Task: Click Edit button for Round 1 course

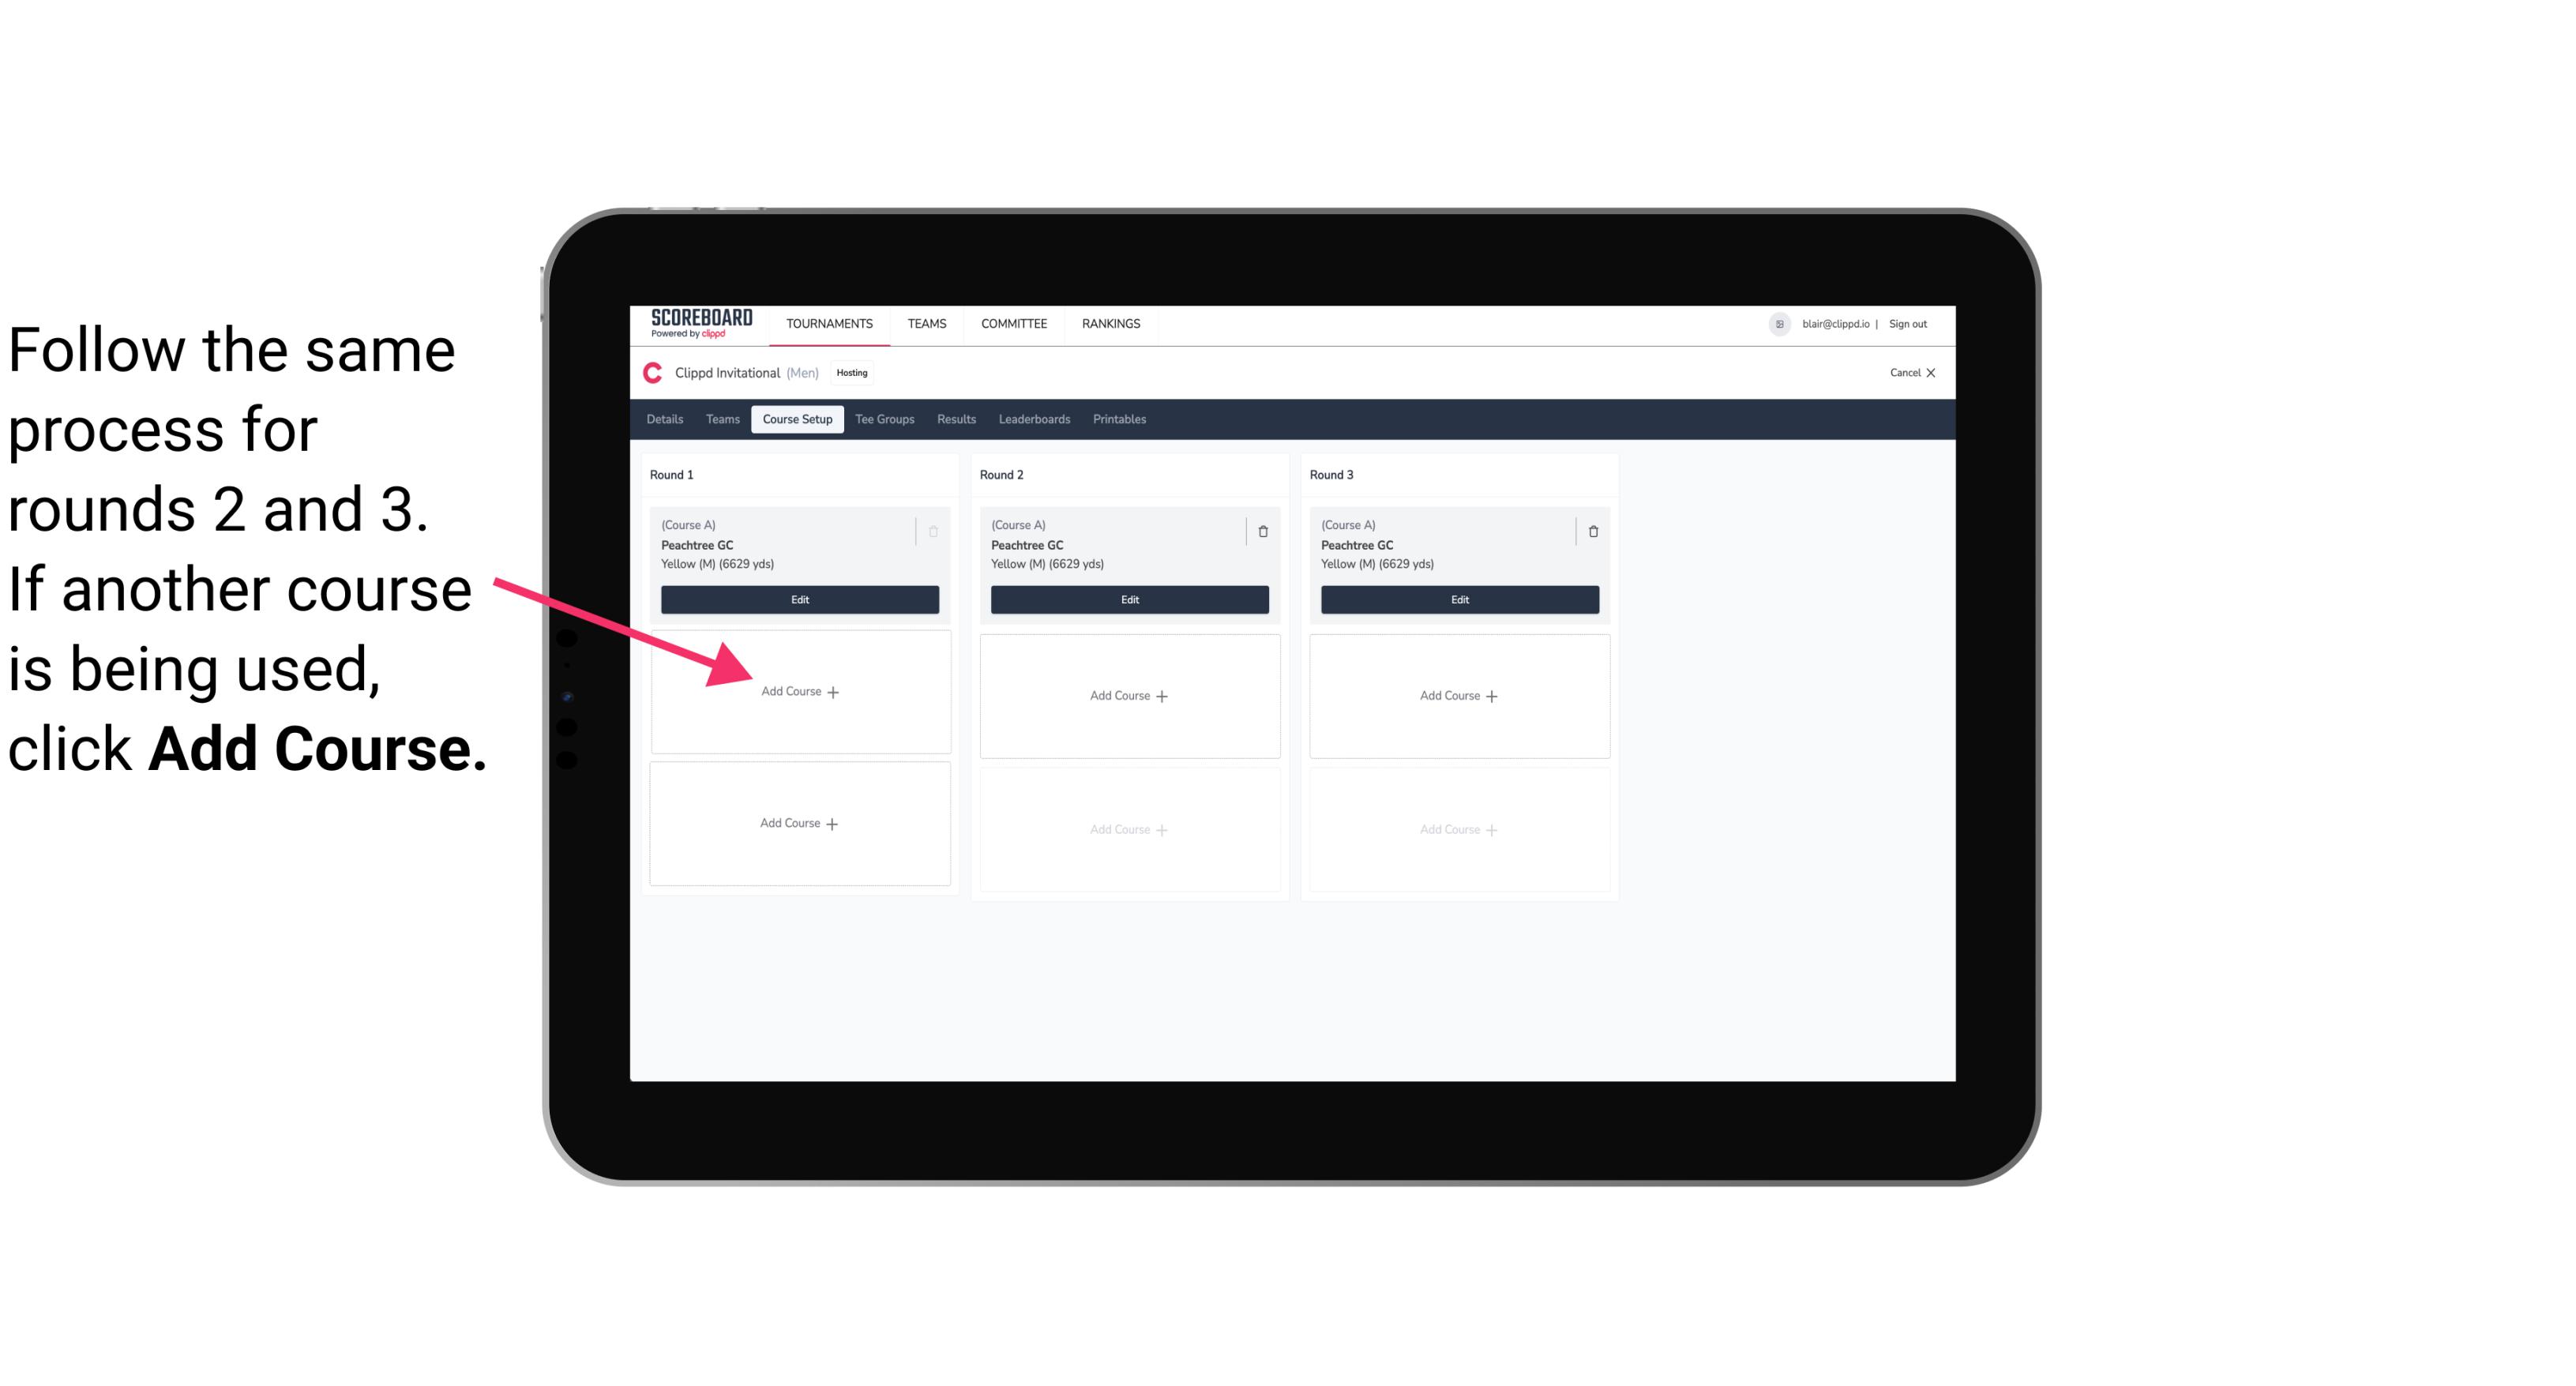Action: [800, 599]
